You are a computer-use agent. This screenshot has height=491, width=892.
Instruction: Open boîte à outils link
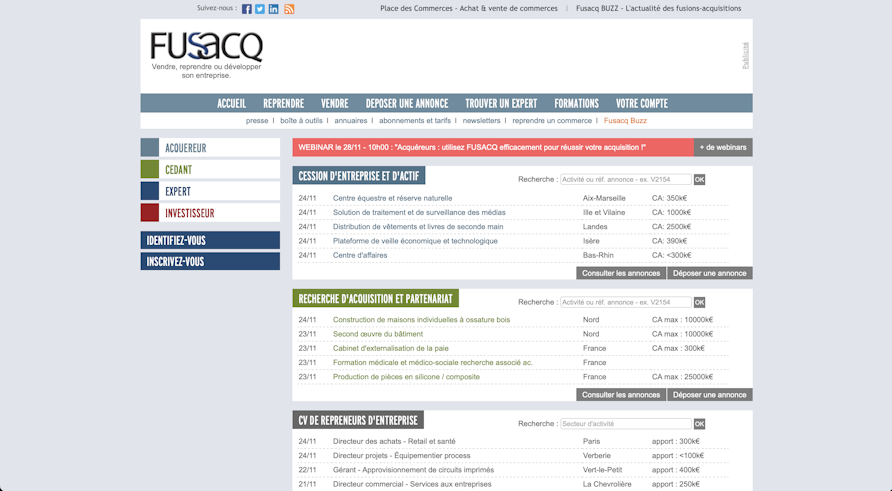[301, 121]
